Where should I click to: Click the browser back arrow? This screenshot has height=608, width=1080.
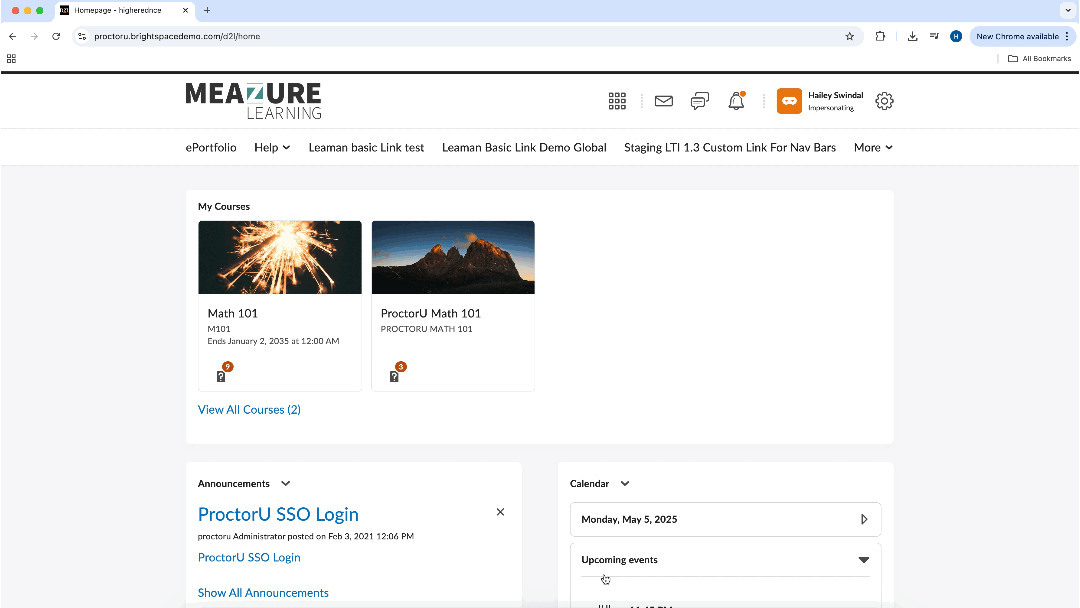(x=12, y=36)
